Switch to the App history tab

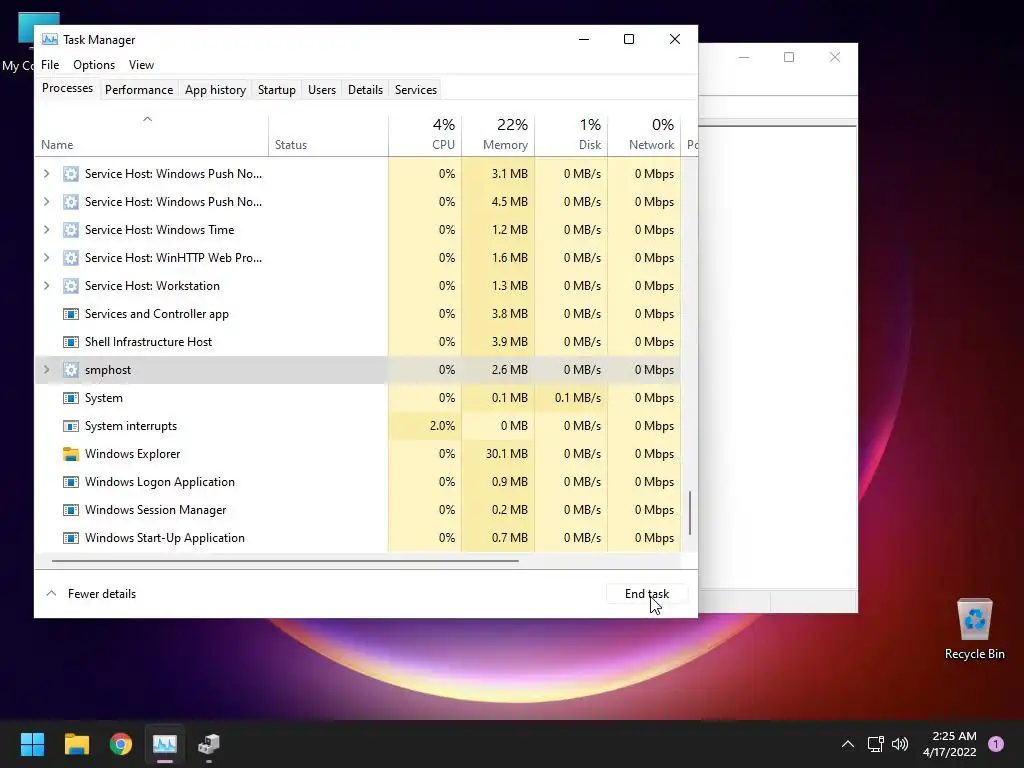(x=215, y=89)
